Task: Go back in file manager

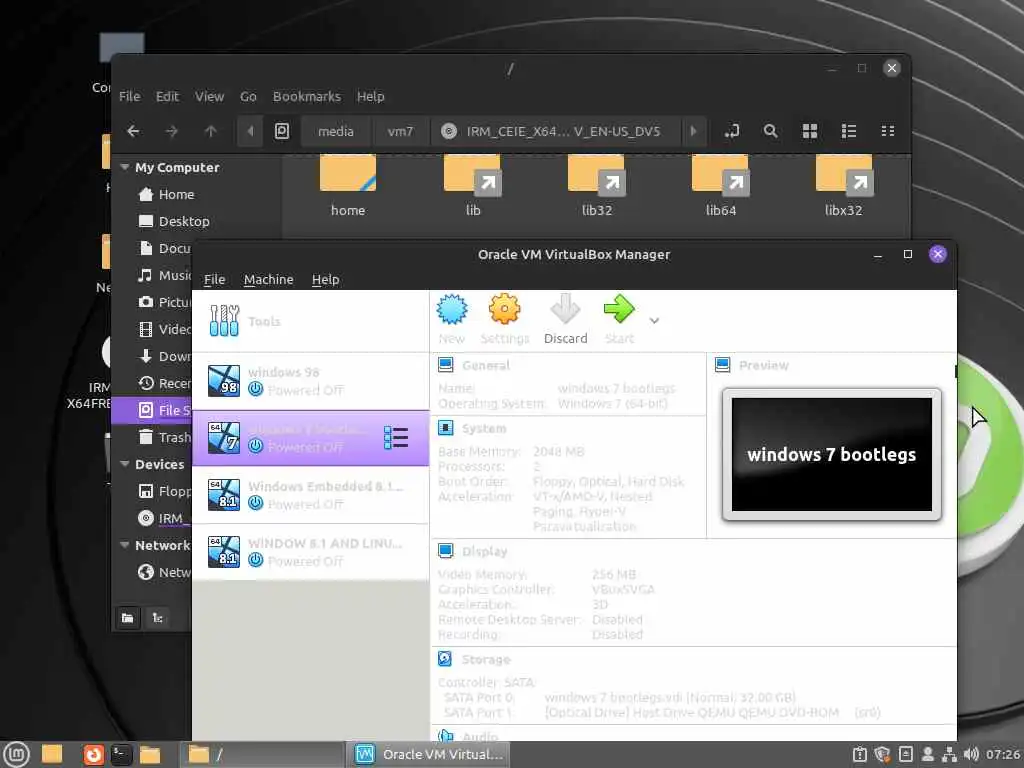Action: [x=133, y=131]
